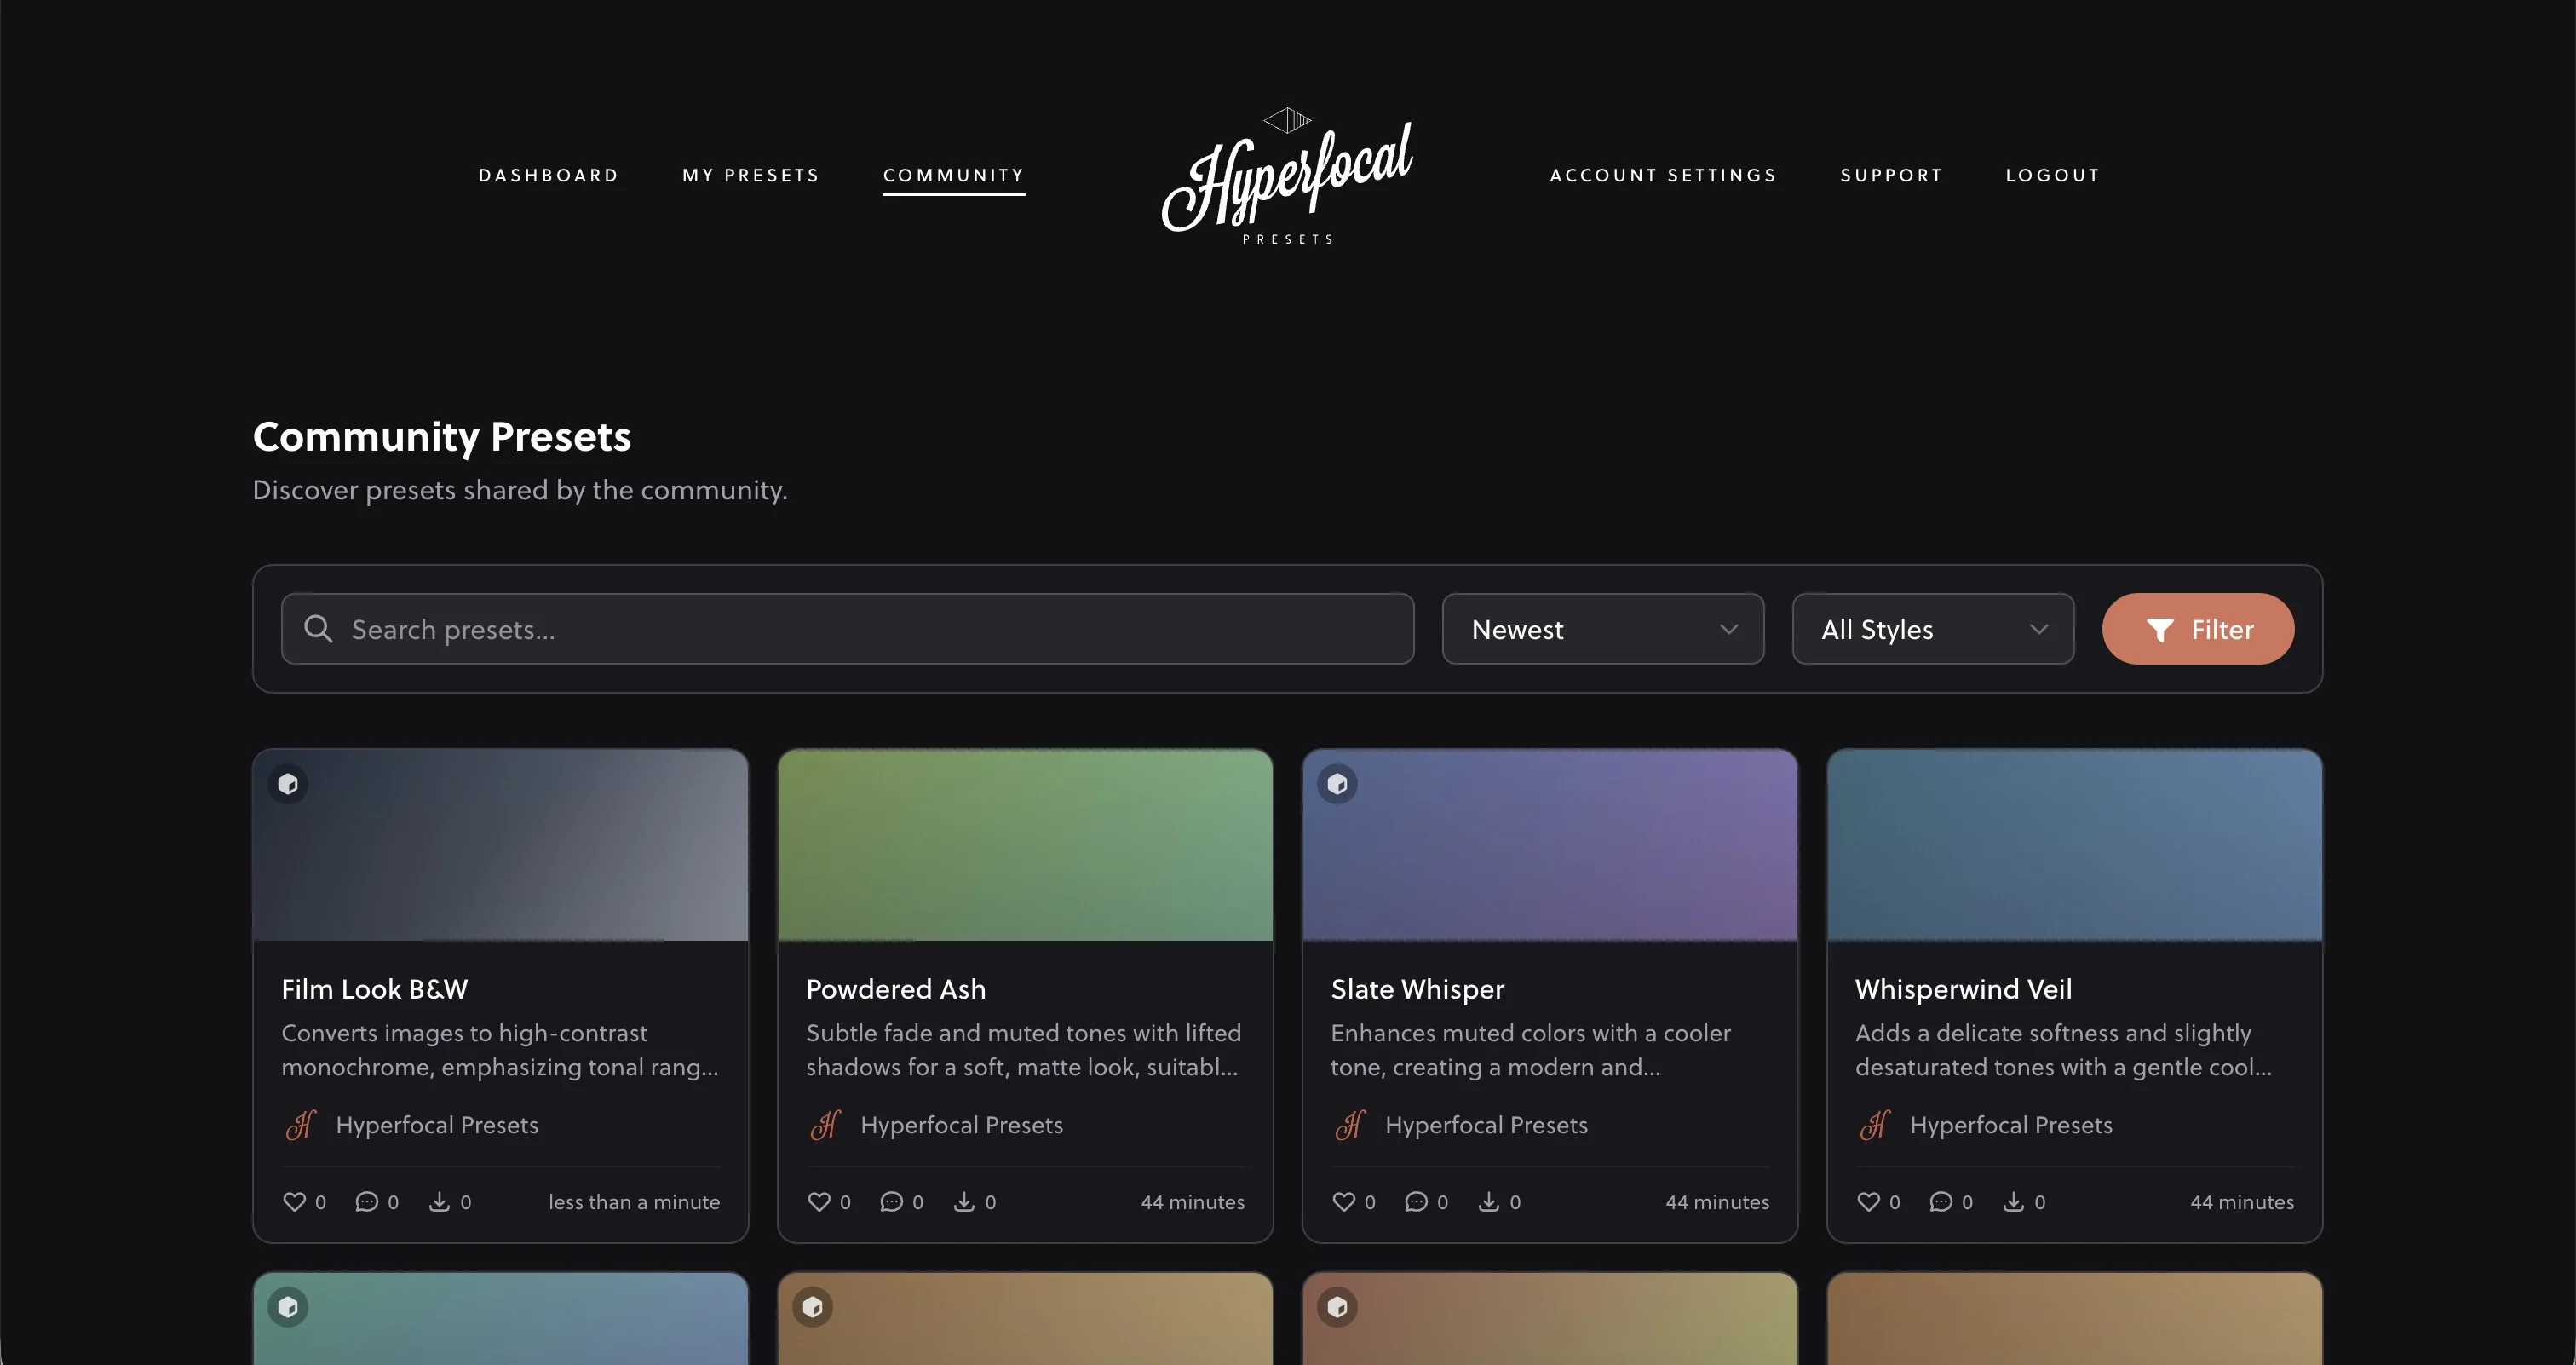Click the funnel icon inside the Filter button
The width and height of the screenshot is (2576, 1365).
click(x=2161, y=628)
